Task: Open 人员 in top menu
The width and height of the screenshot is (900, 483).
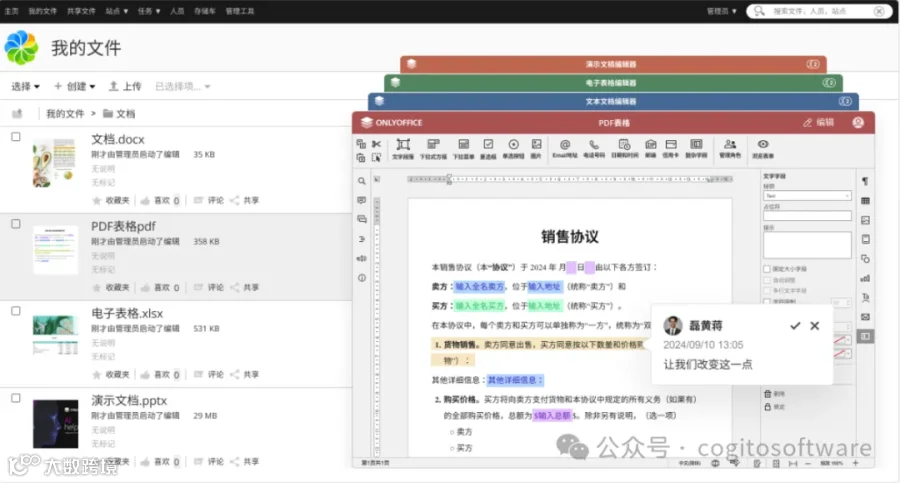Action: pos(177,11)
